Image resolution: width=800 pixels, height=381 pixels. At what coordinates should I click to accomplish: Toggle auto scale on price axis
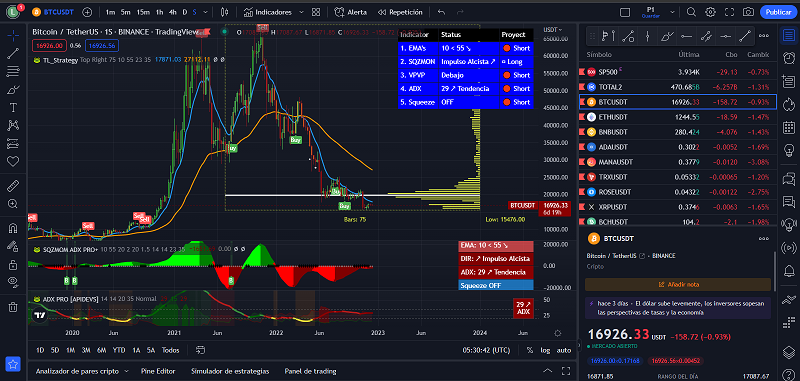(563, 350)
